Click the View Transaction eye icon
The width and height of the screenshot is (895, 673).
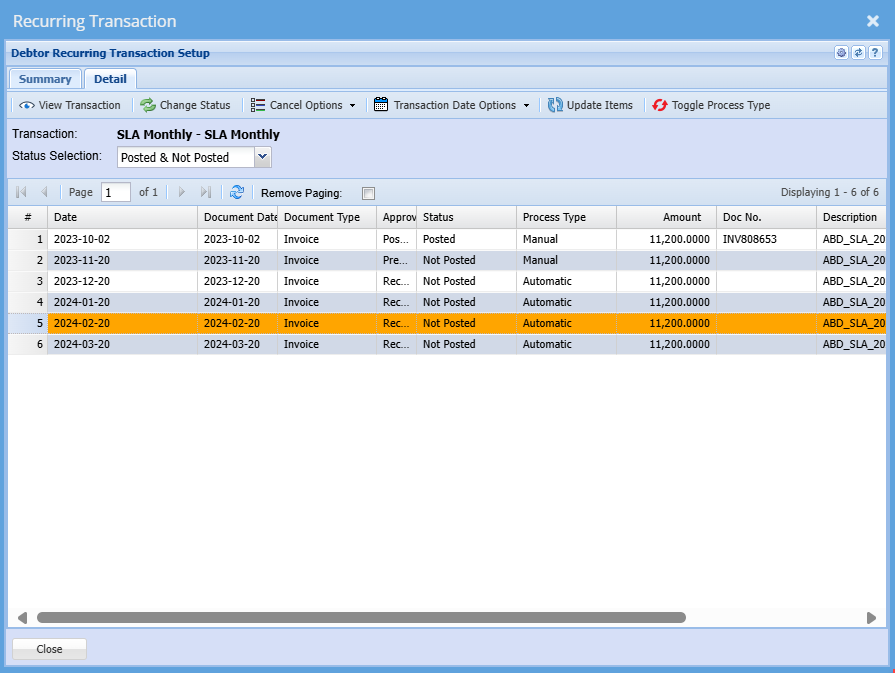(27, 105)
